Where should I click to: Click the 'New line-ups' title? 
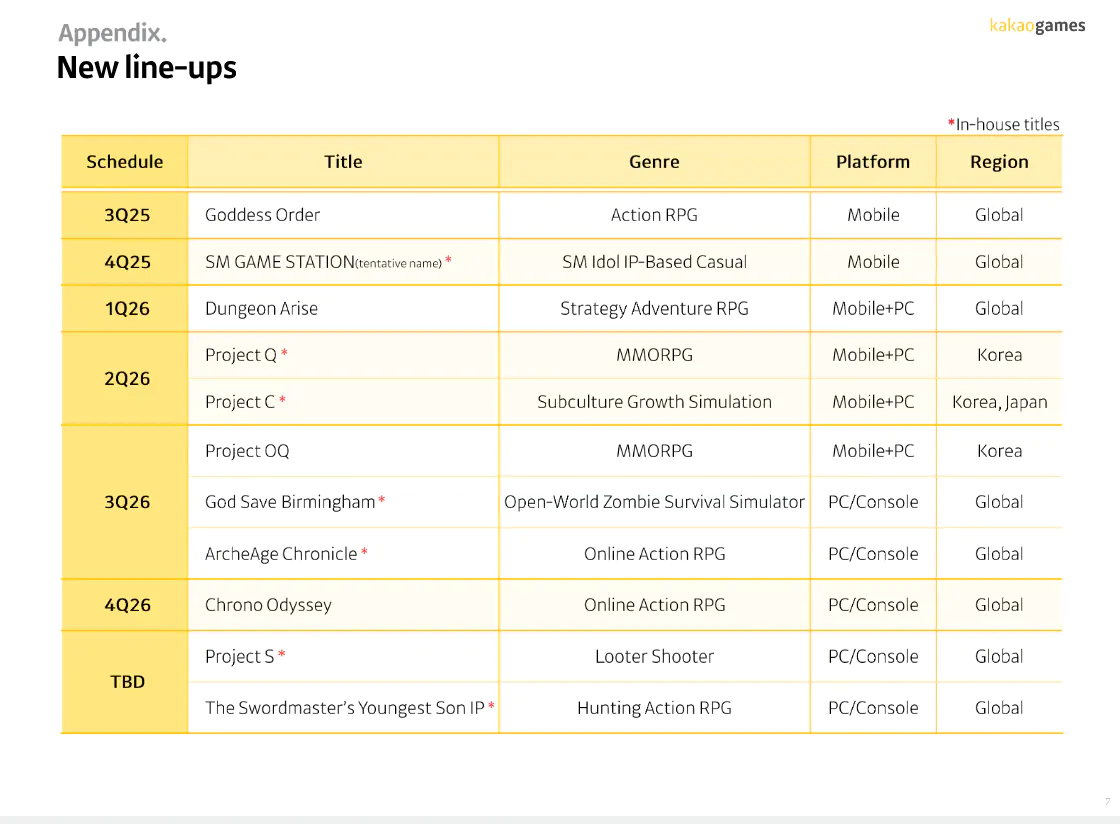[146, 68]
